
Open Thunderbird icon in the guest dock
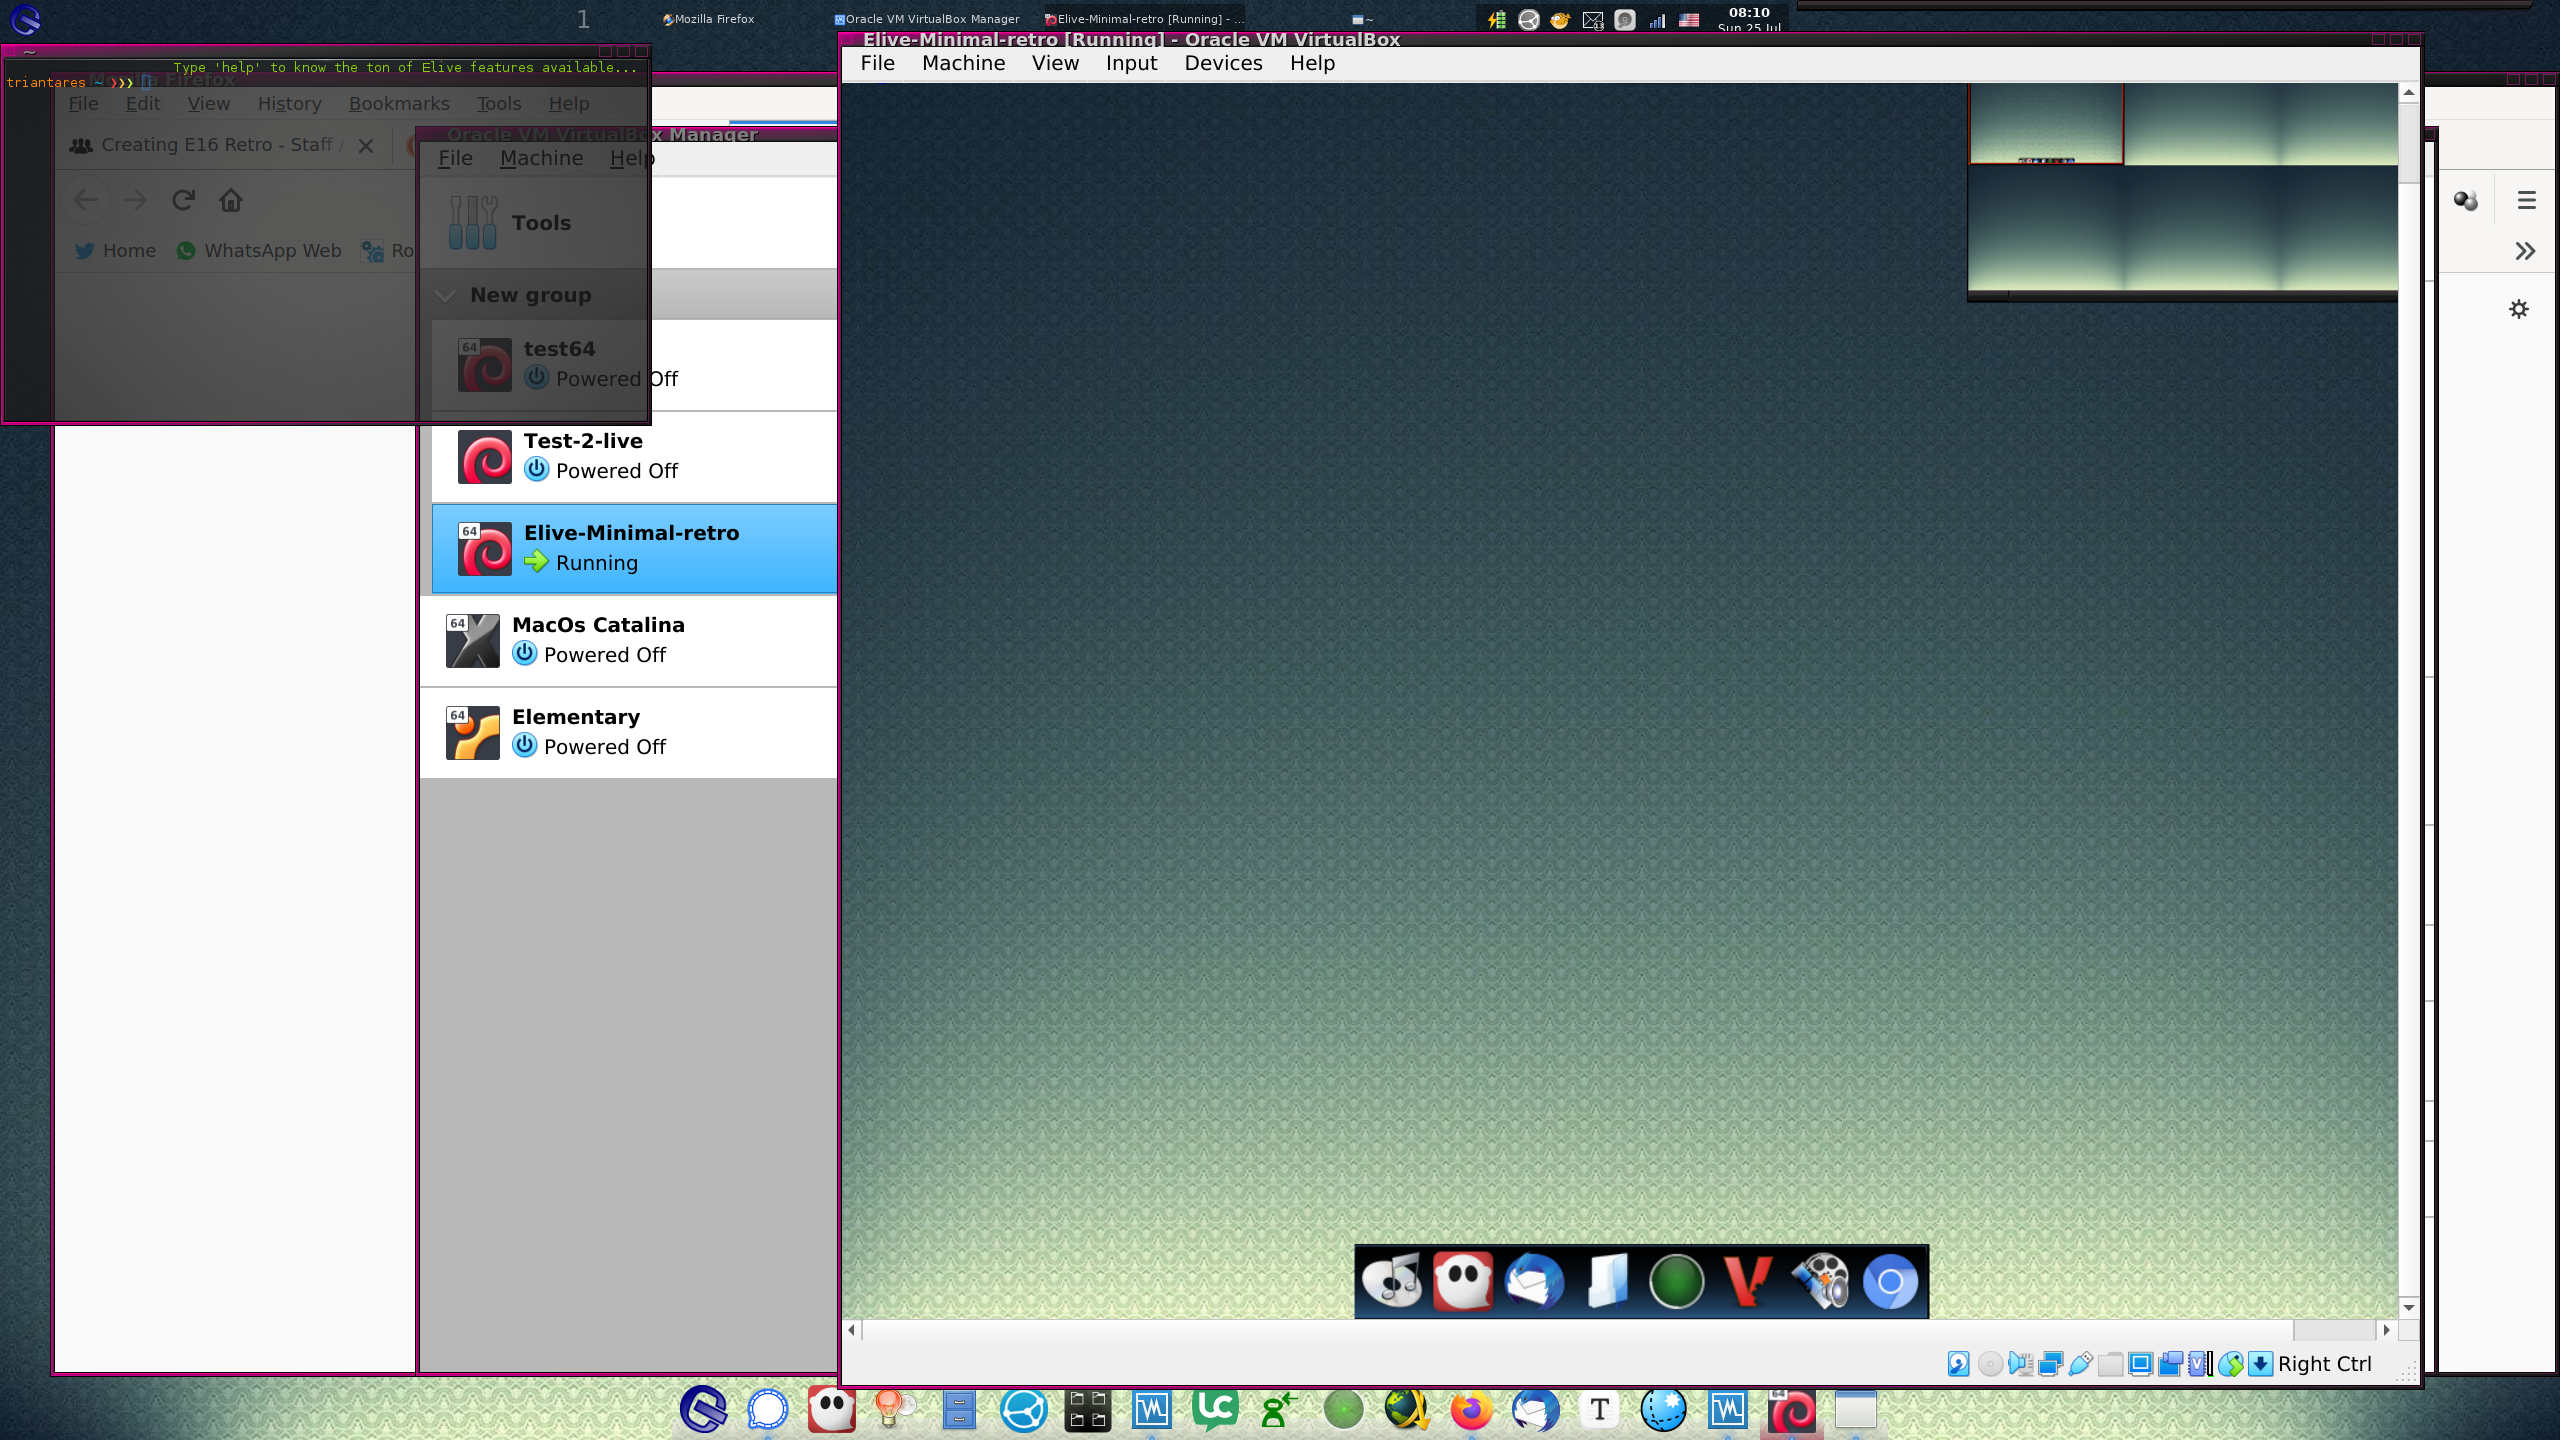point(1534,1281)
